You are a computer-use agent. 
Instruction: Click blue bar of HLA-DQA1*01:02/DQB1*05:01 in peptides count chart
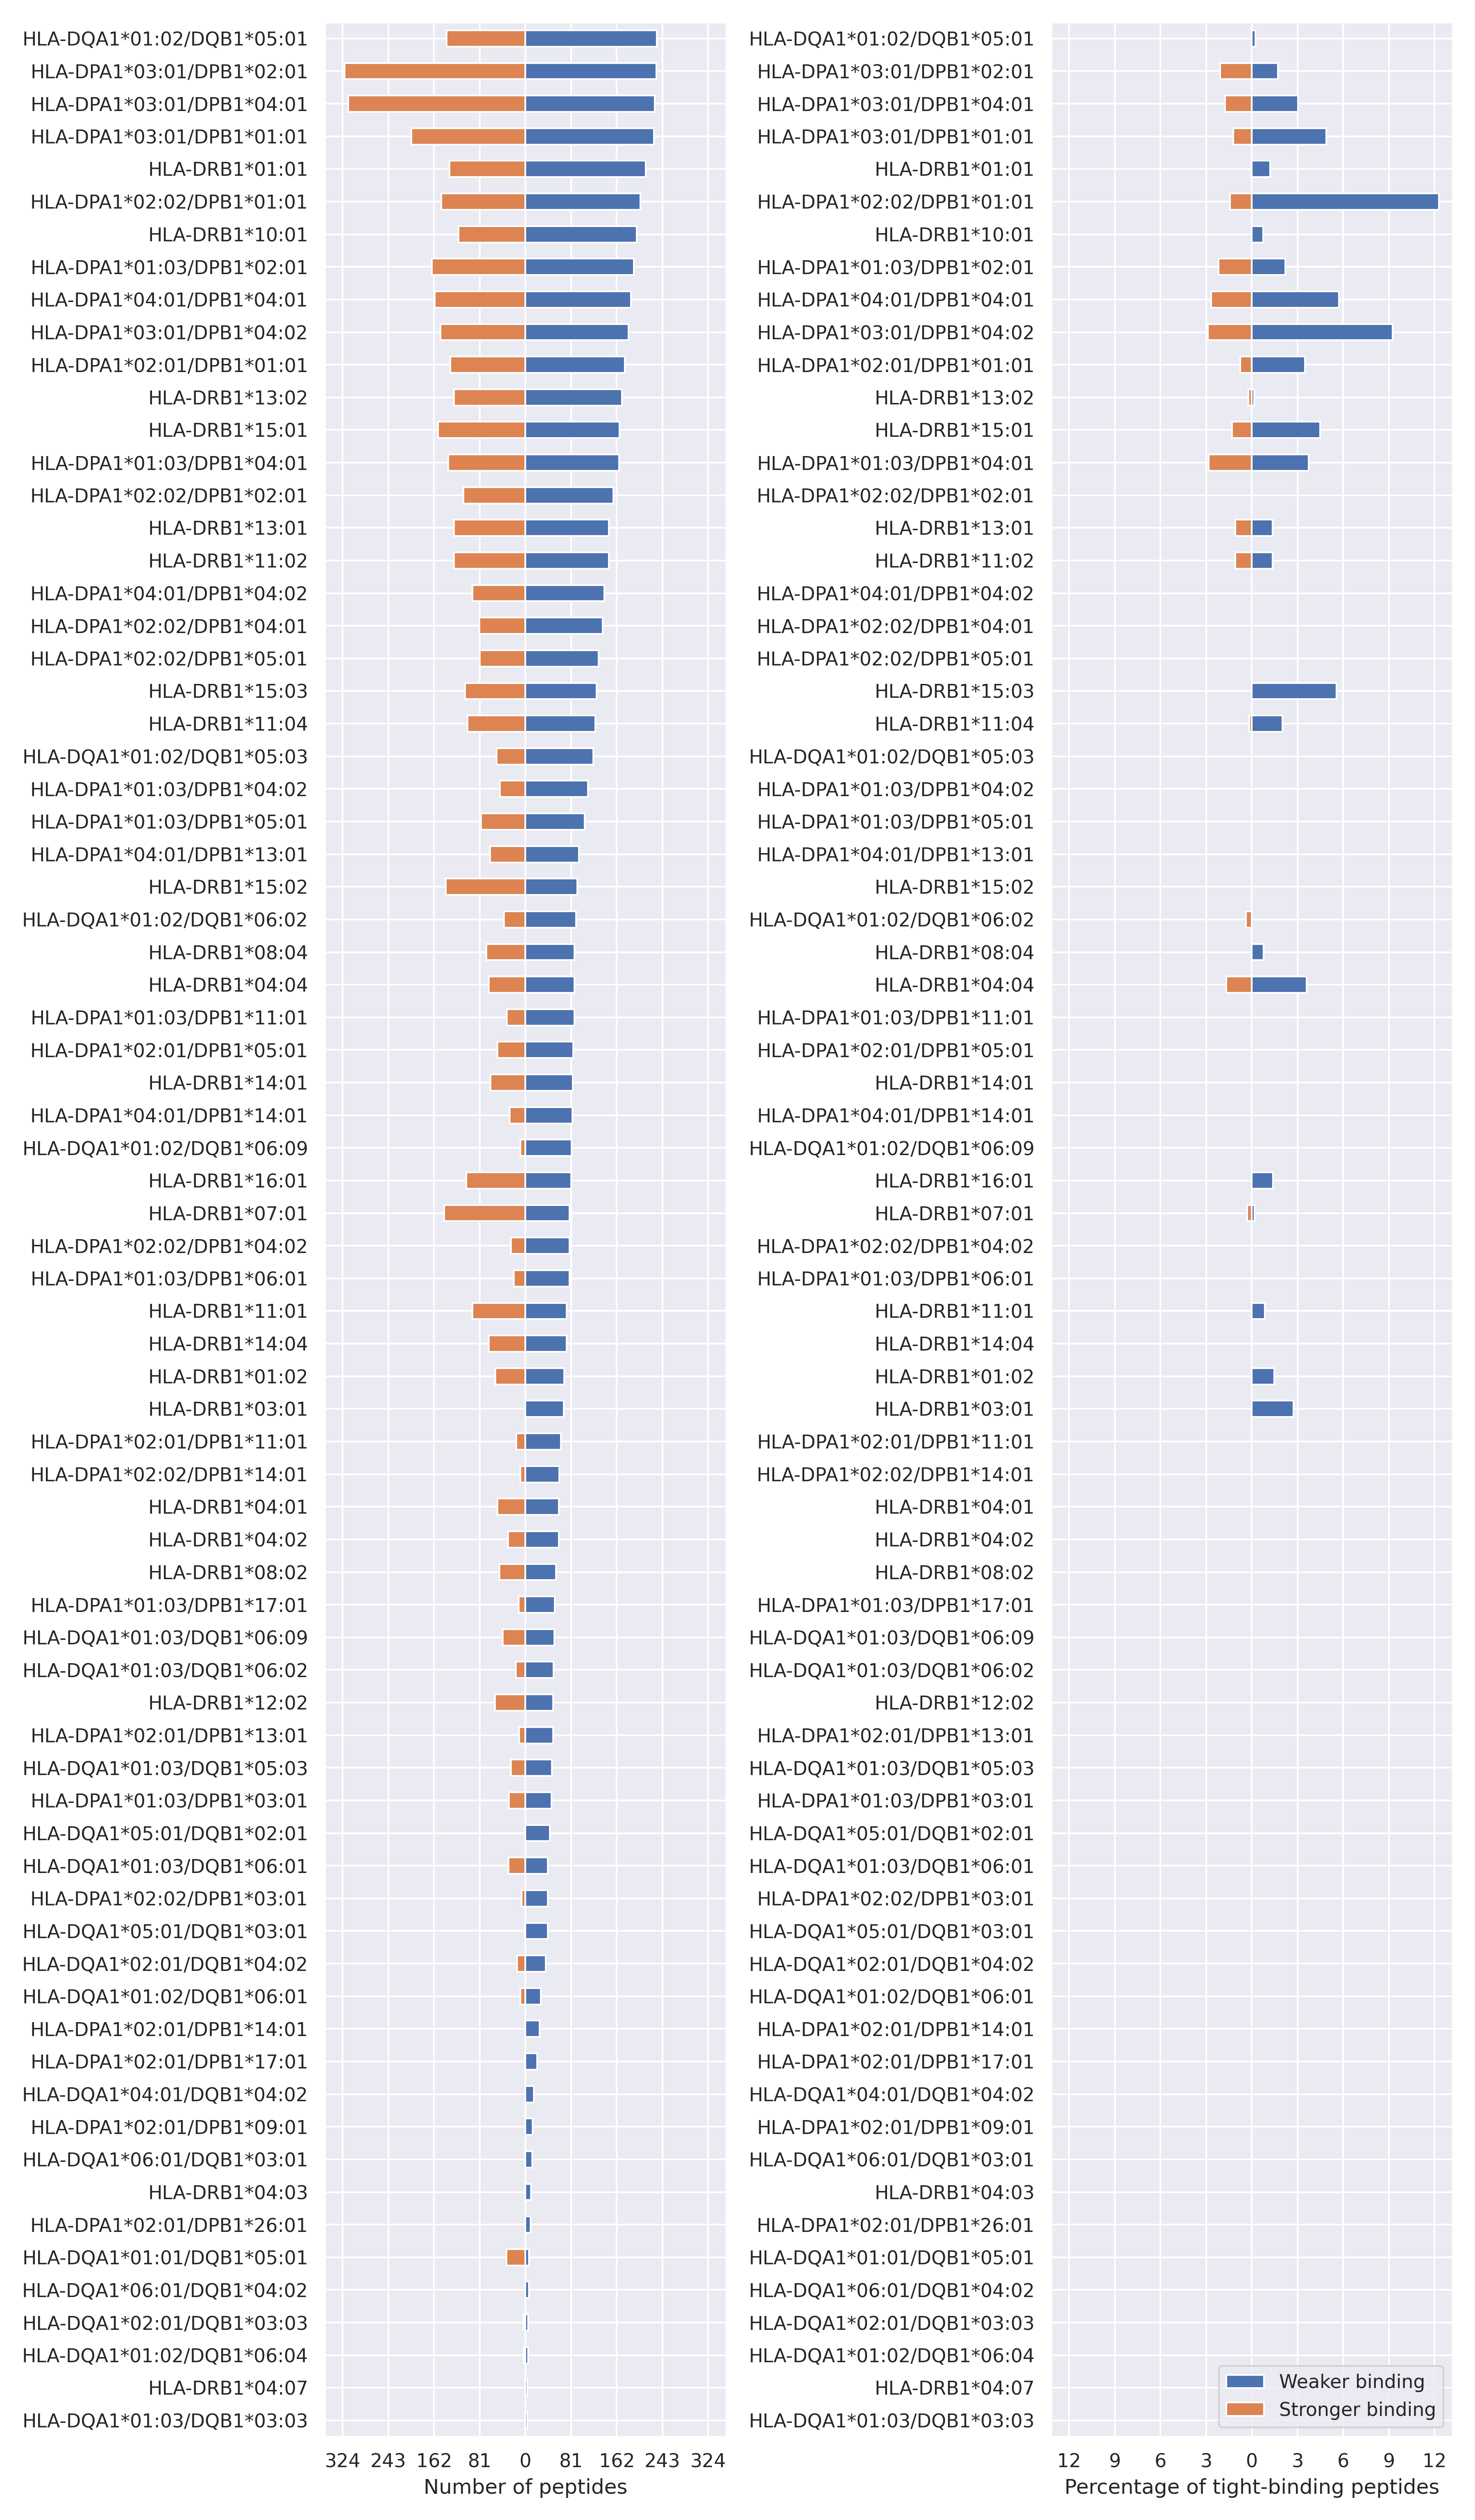click(x=591, y=39)
